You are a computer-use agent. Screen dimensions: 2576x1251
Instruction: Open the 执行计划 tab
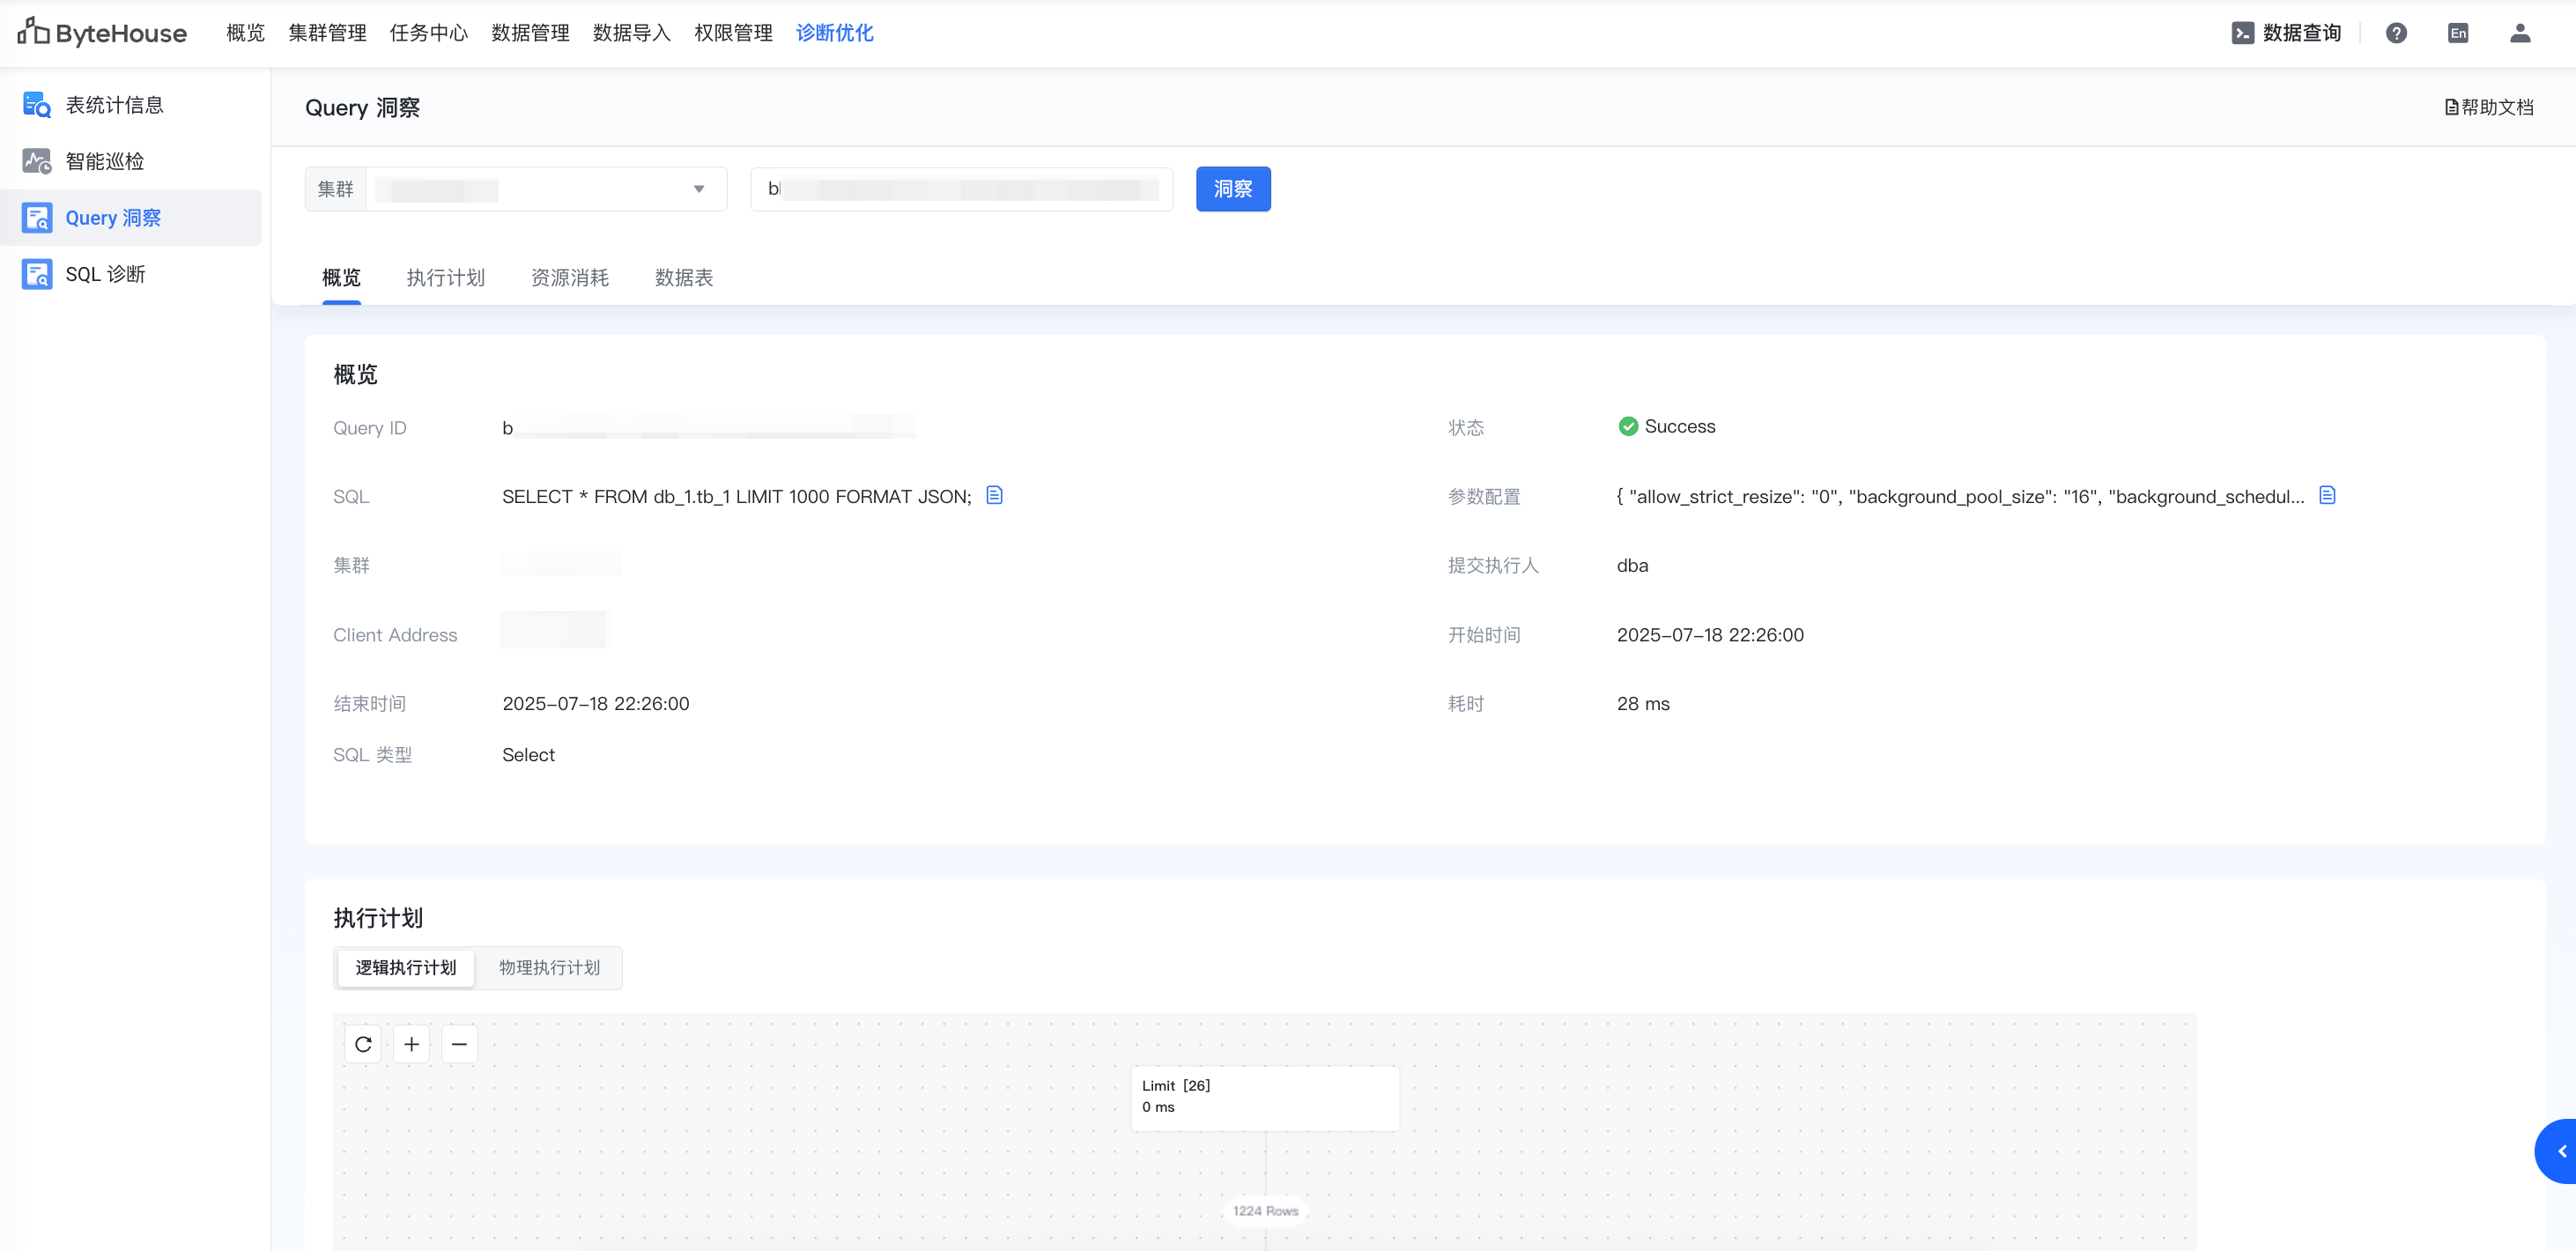pos(445,278)
